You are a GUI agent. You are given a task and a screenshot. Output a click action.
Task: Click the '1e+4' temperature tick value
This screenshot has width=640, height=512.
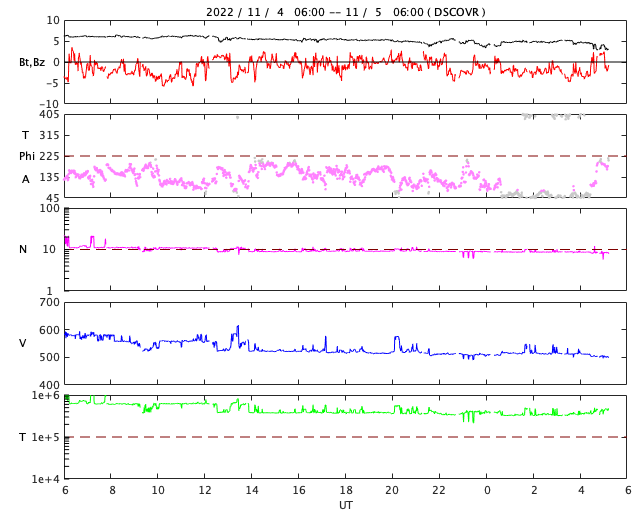(x=46, y=479)
